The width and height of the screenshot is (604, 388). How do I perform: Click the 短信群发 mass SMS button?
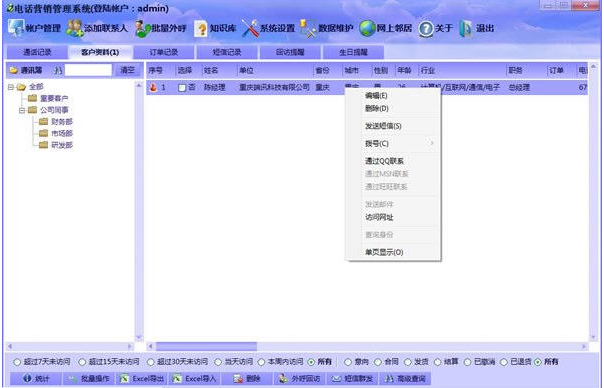pyautogui.click(x=353, y=378)
